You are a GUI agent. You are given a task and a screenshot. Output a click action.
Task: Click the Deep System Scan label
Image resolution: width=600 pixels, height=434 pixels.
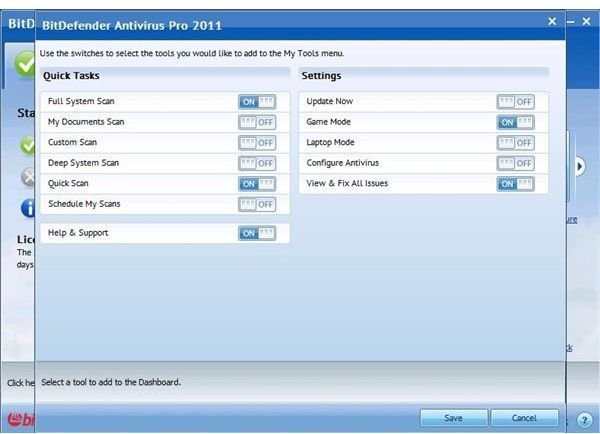[83, 163]
